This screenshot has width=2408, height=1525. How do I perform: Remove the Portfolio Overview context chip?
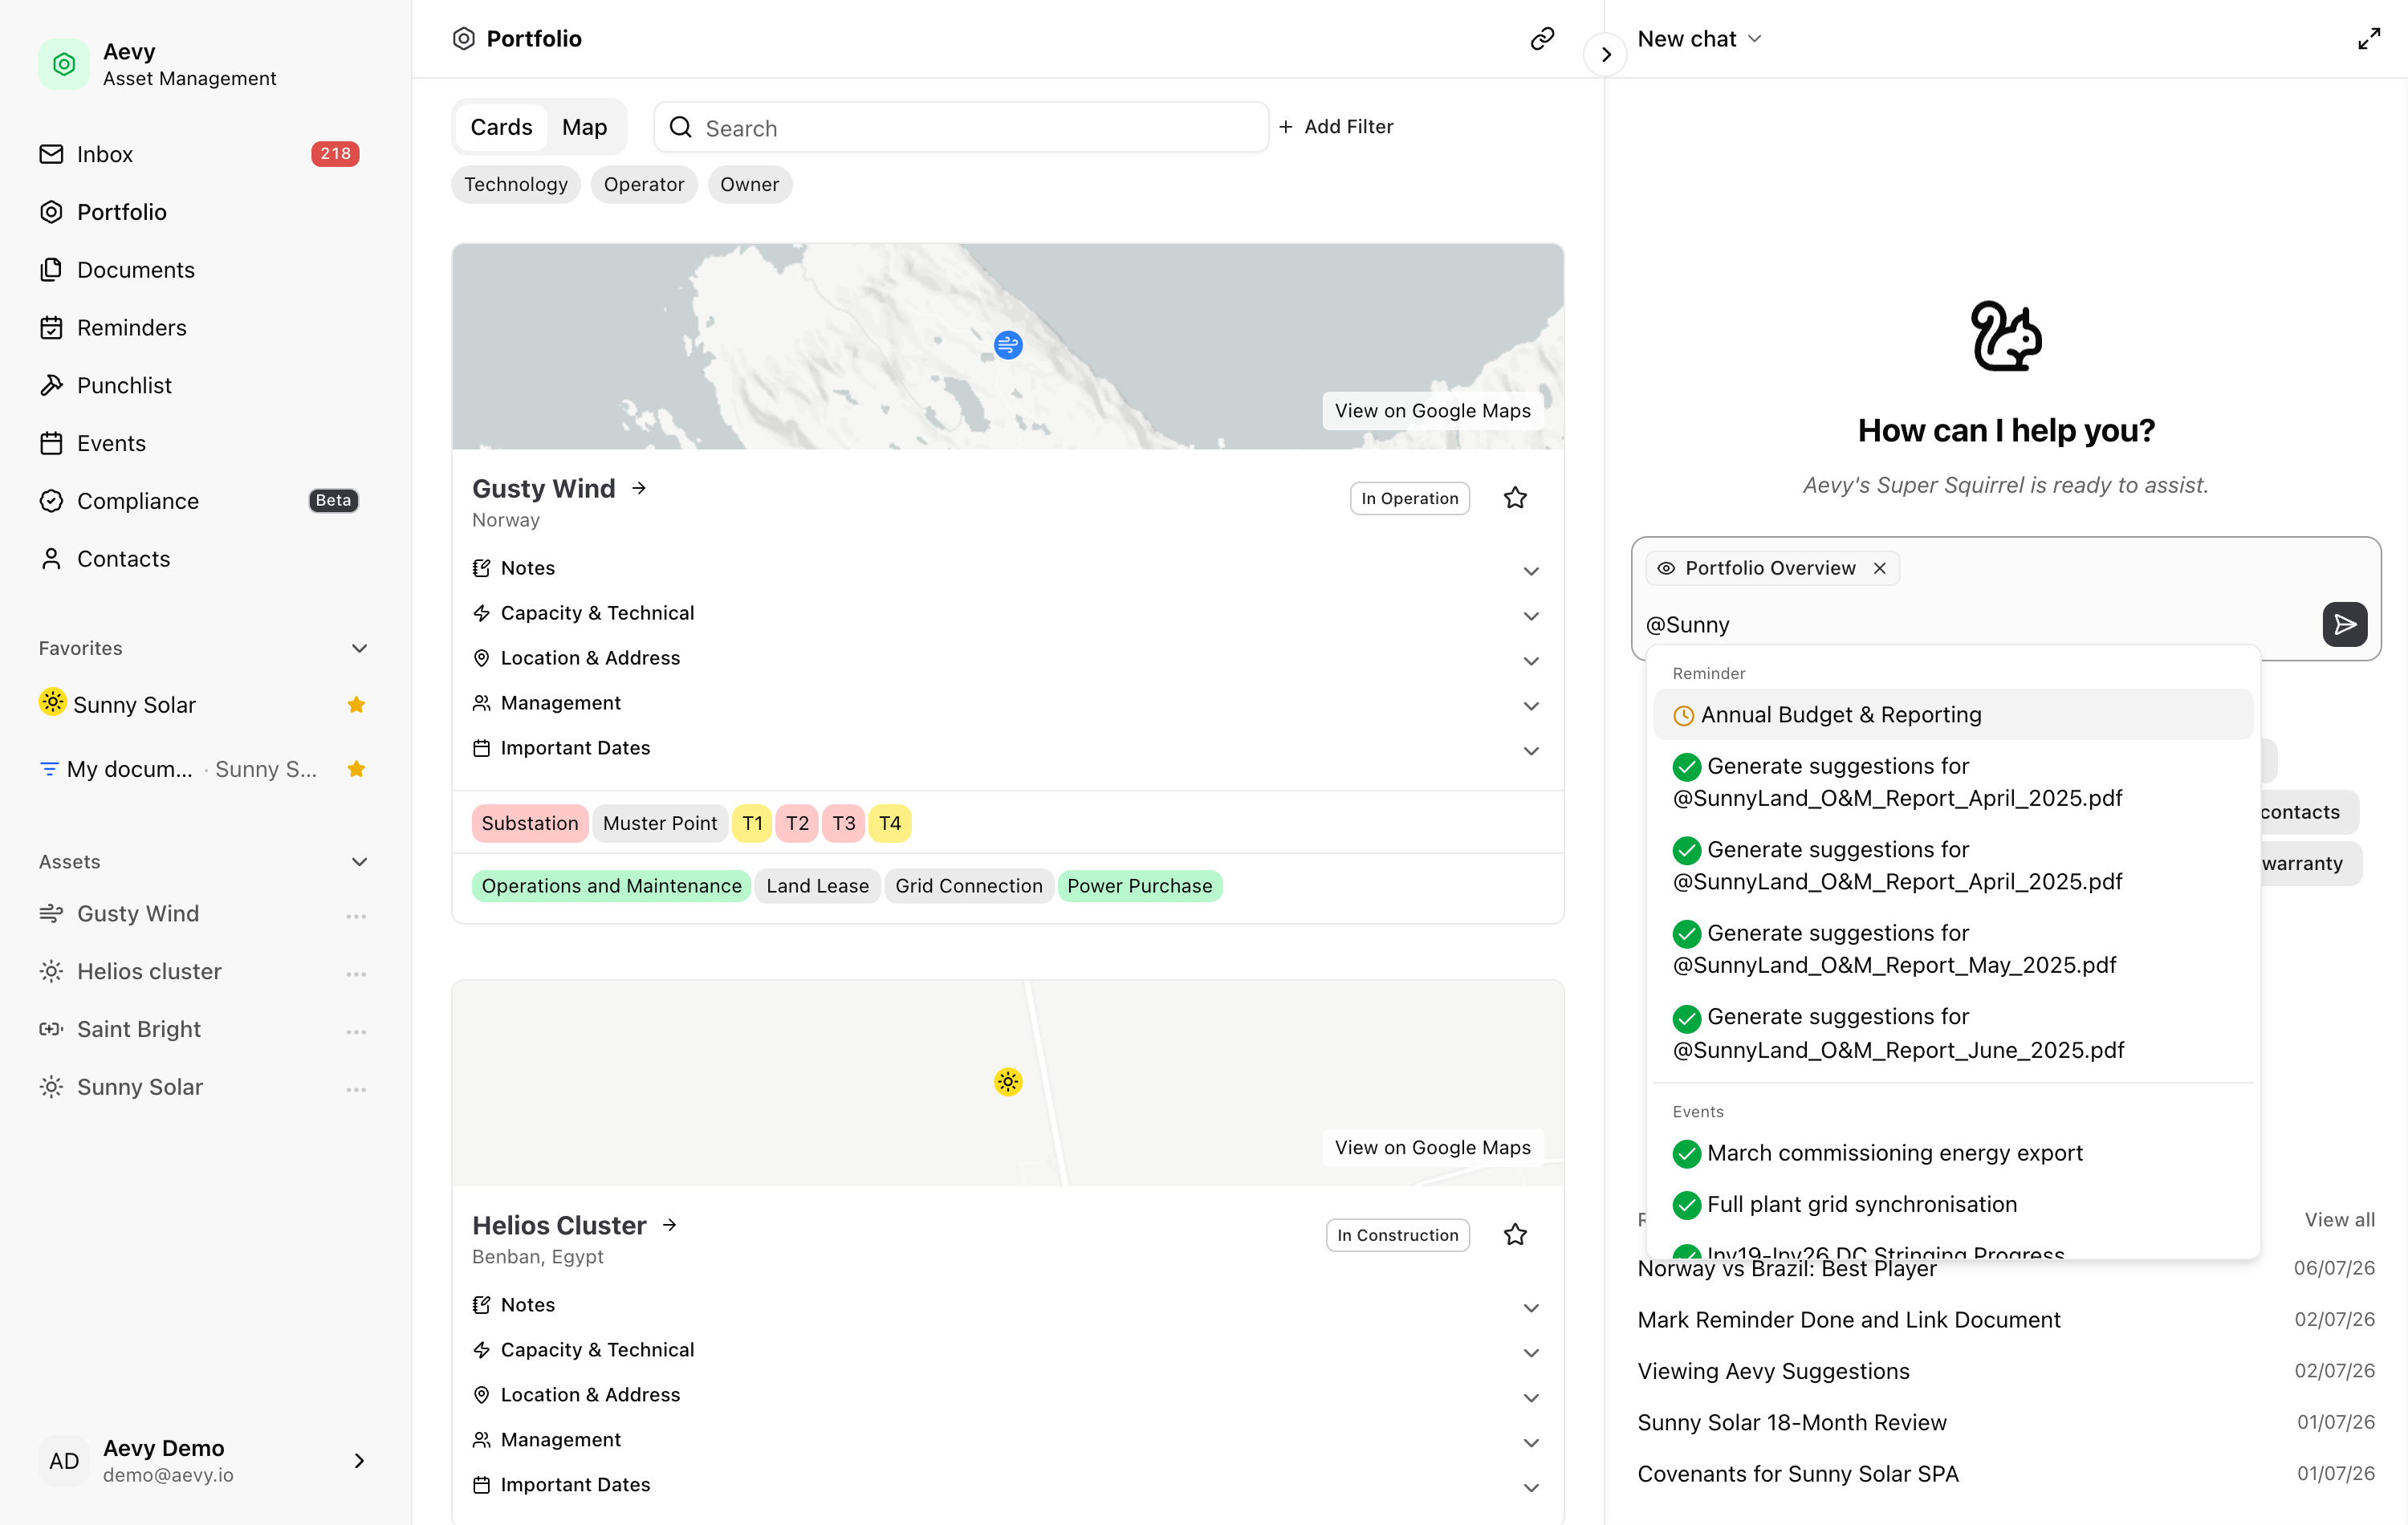(1879, 568)
